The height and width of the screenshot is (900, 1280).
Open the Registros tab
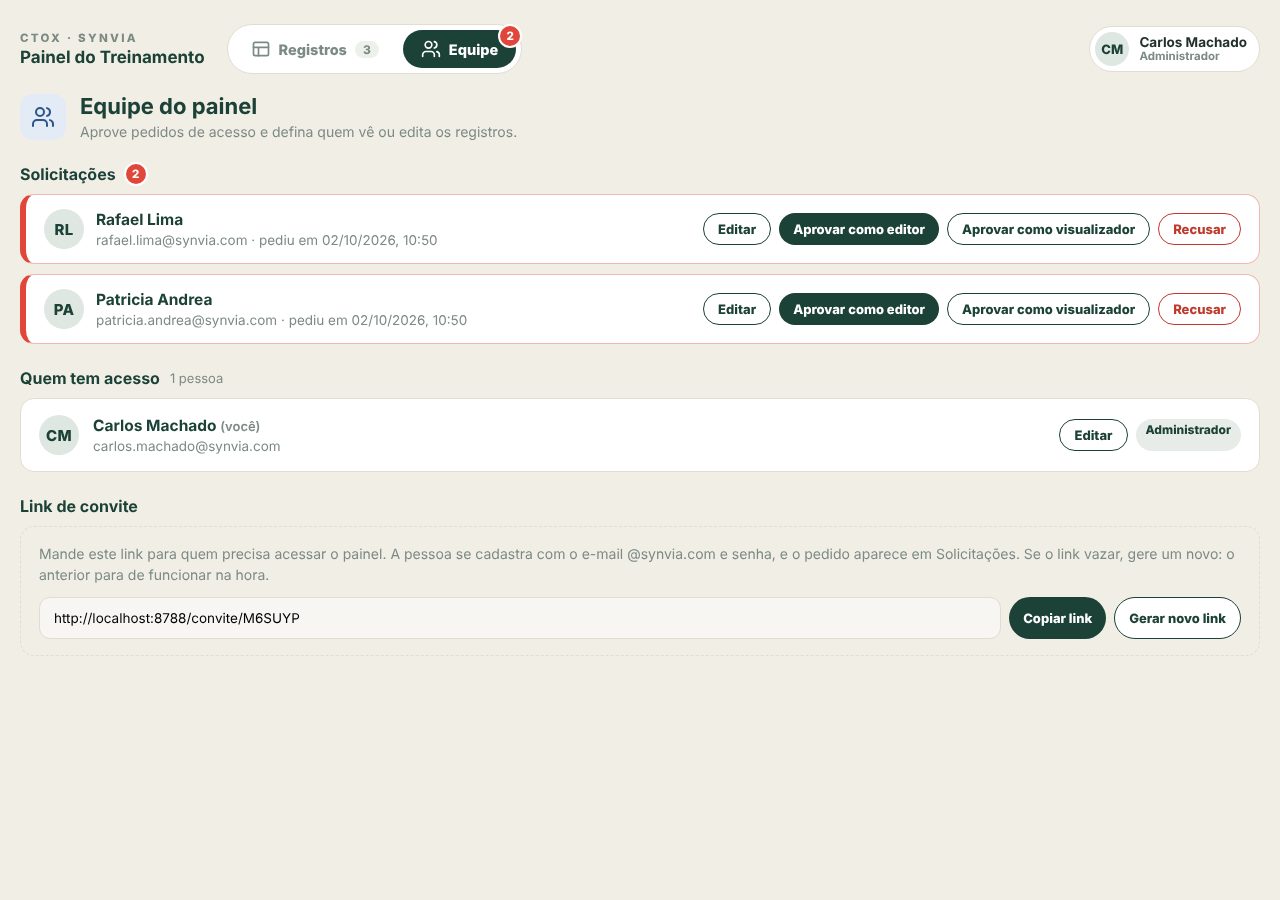point(315,49)
